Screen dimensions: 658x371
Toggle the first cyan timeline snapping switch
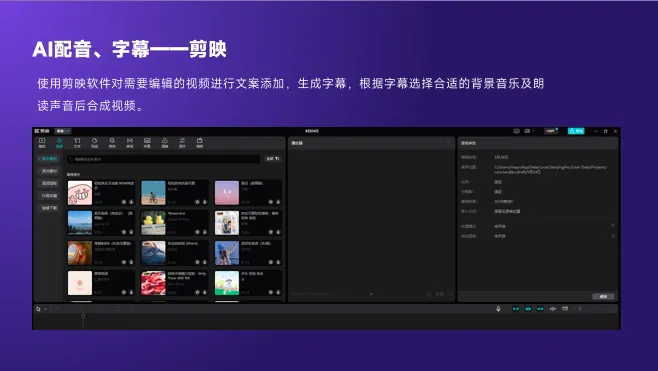516,309
